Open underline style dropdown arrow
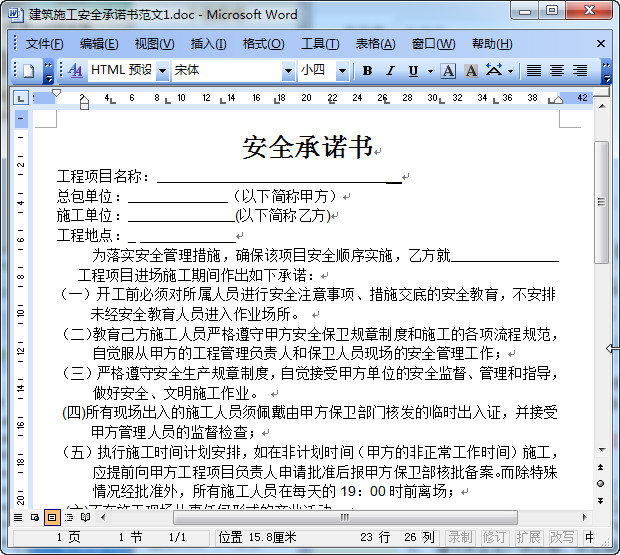This screenshot has height=555, width=620. [x=431, y=71]
